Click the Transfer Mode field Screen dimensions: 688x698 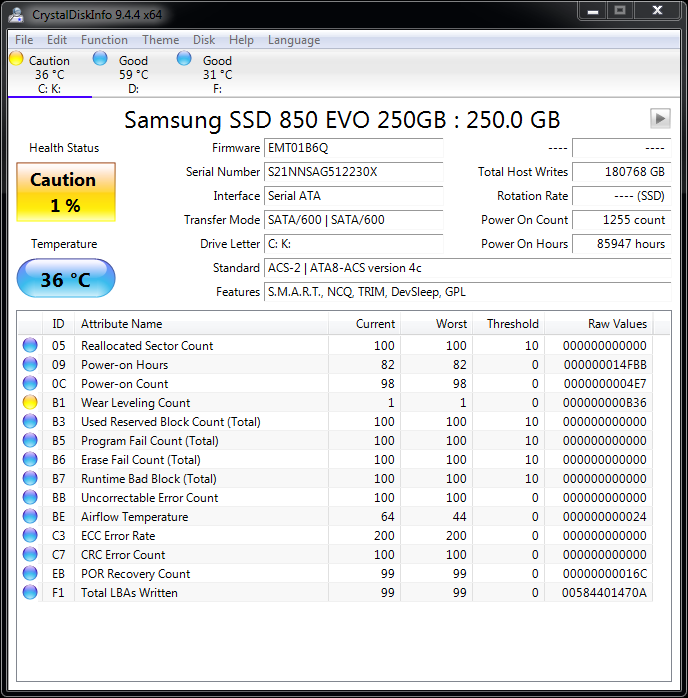[x=354, y=220]
